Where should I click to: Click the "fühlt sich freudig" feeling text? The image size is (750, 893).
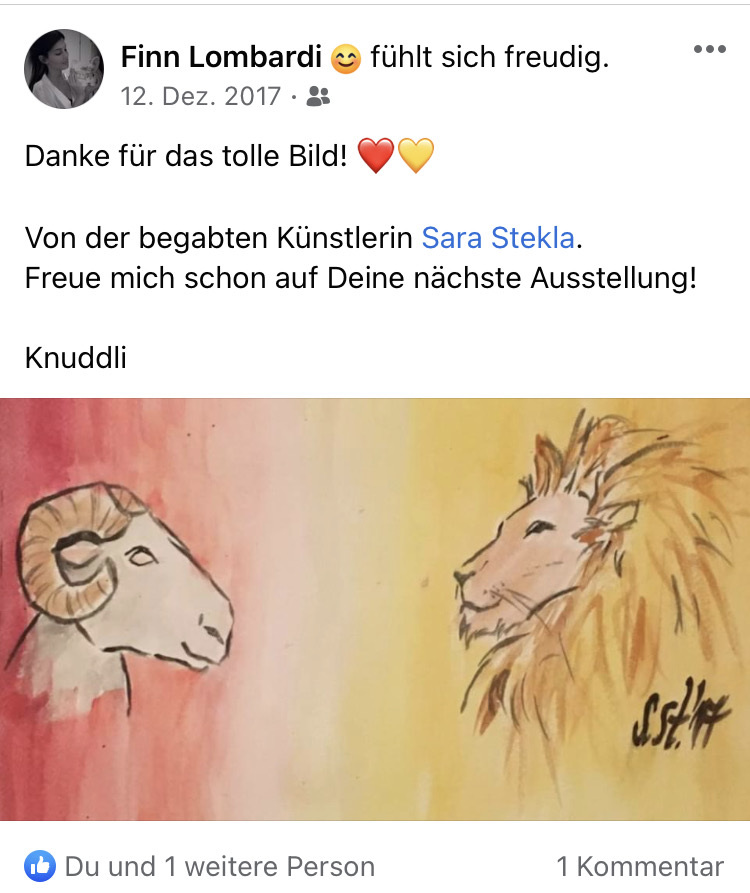[490, 57]
